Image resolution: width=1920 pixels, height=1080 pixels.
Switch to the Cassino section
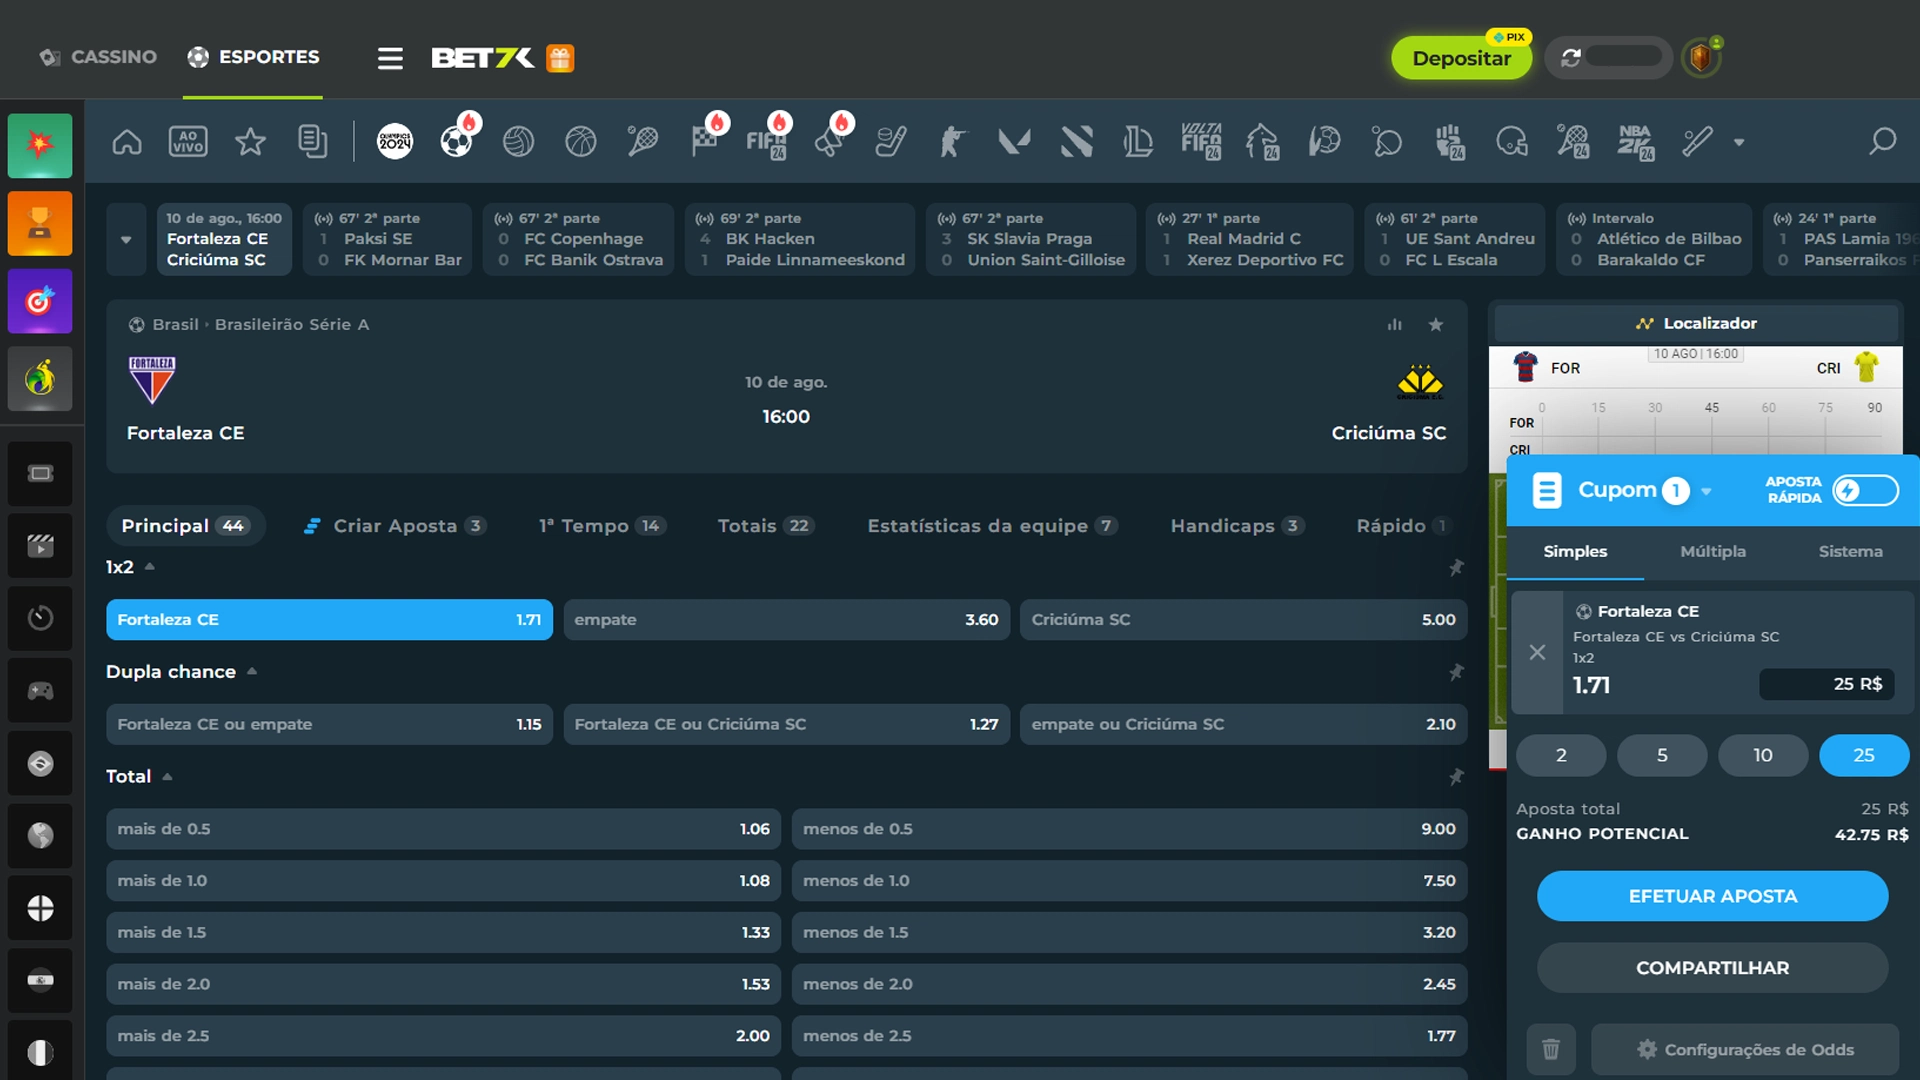(98, 57)
